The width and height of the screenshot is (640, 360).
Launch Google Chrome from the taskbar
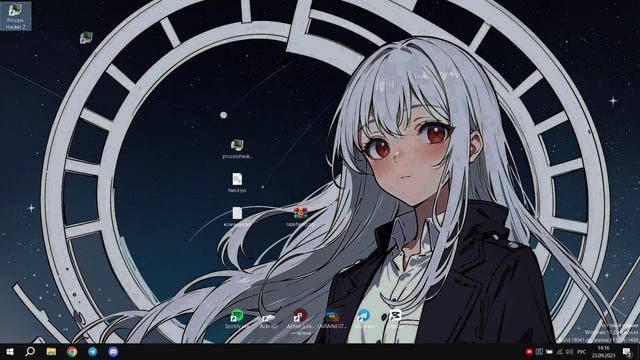pos(72,351)
